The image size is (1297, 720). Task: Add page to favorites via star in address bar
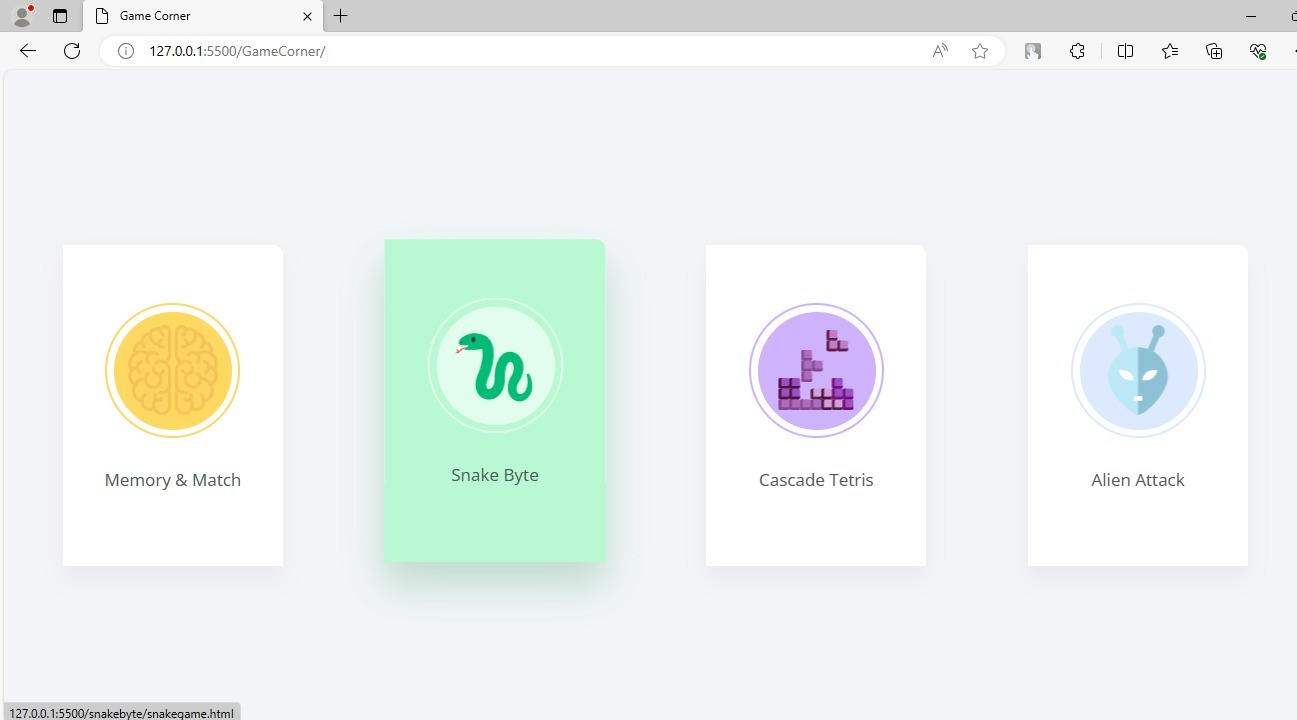click(980, 50)
